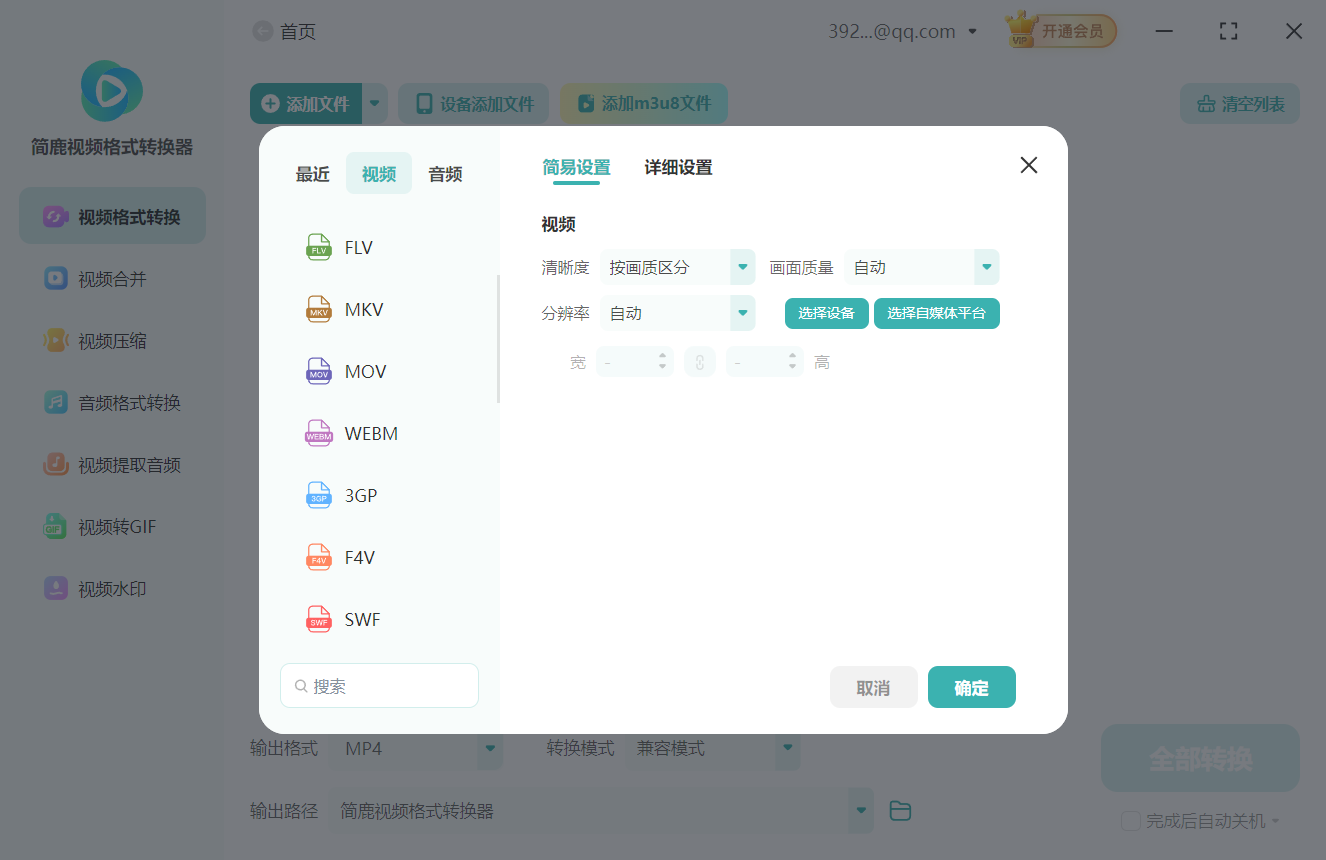This screenshot has height=860, width=1326.
Task: Toggle the width-height link chain icon
Action: (x=700, y=361)
